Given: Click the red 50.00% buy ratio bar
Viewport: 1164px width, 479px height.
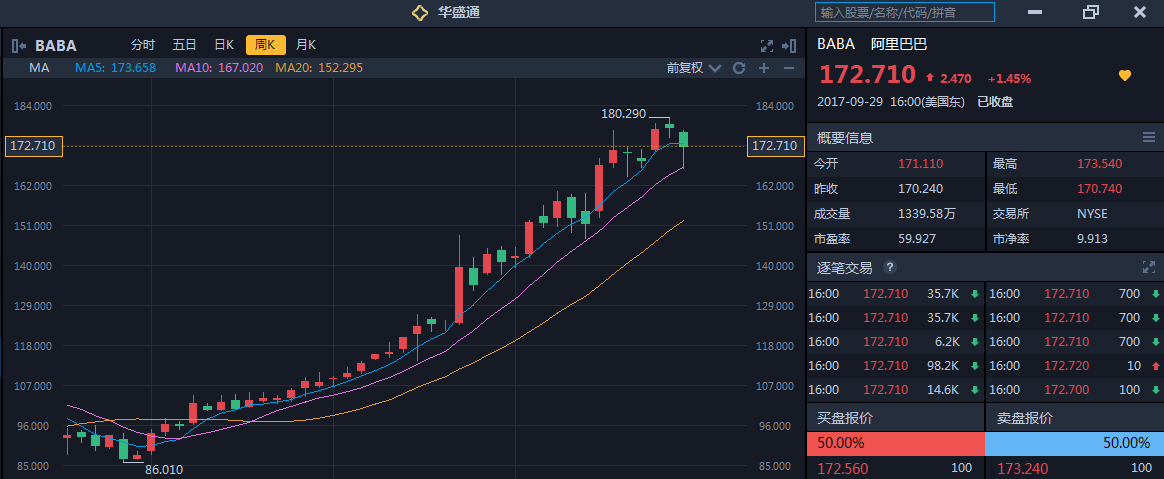Looking at the screenshot, I should click(895, 443).
